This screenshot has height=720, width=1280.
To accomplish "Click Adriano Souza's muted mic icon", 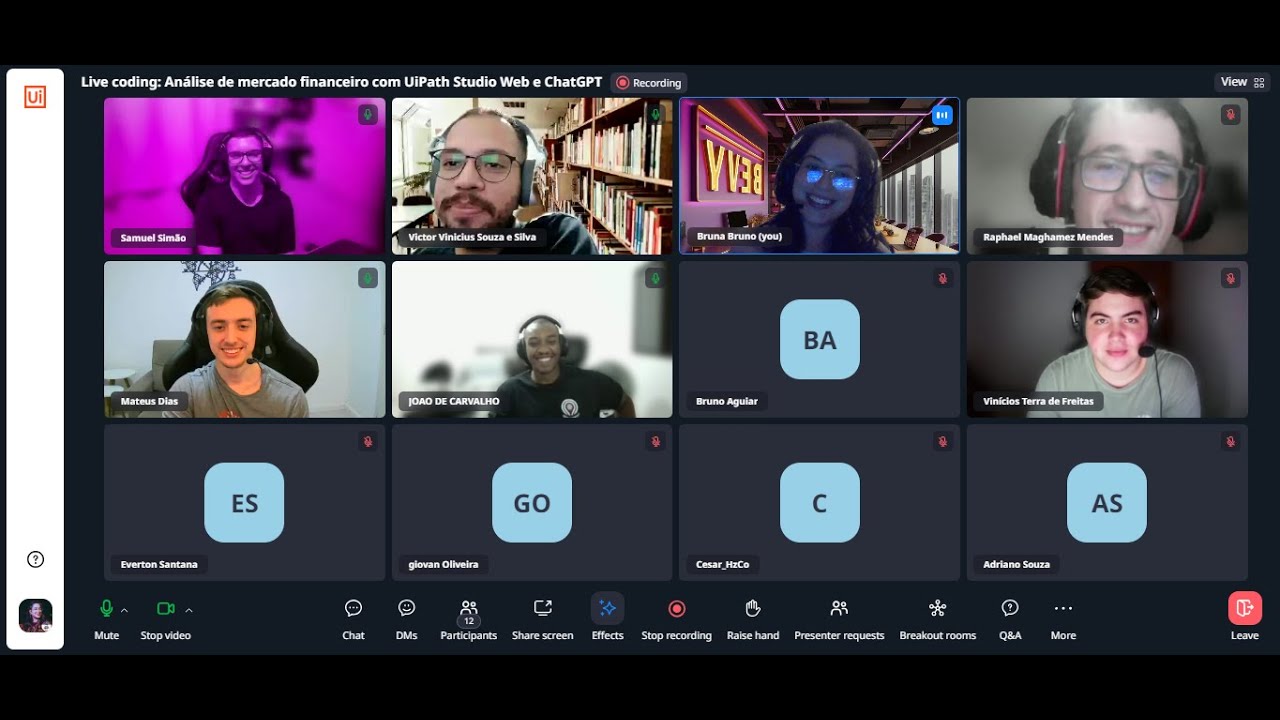I will click(1230, 441).
